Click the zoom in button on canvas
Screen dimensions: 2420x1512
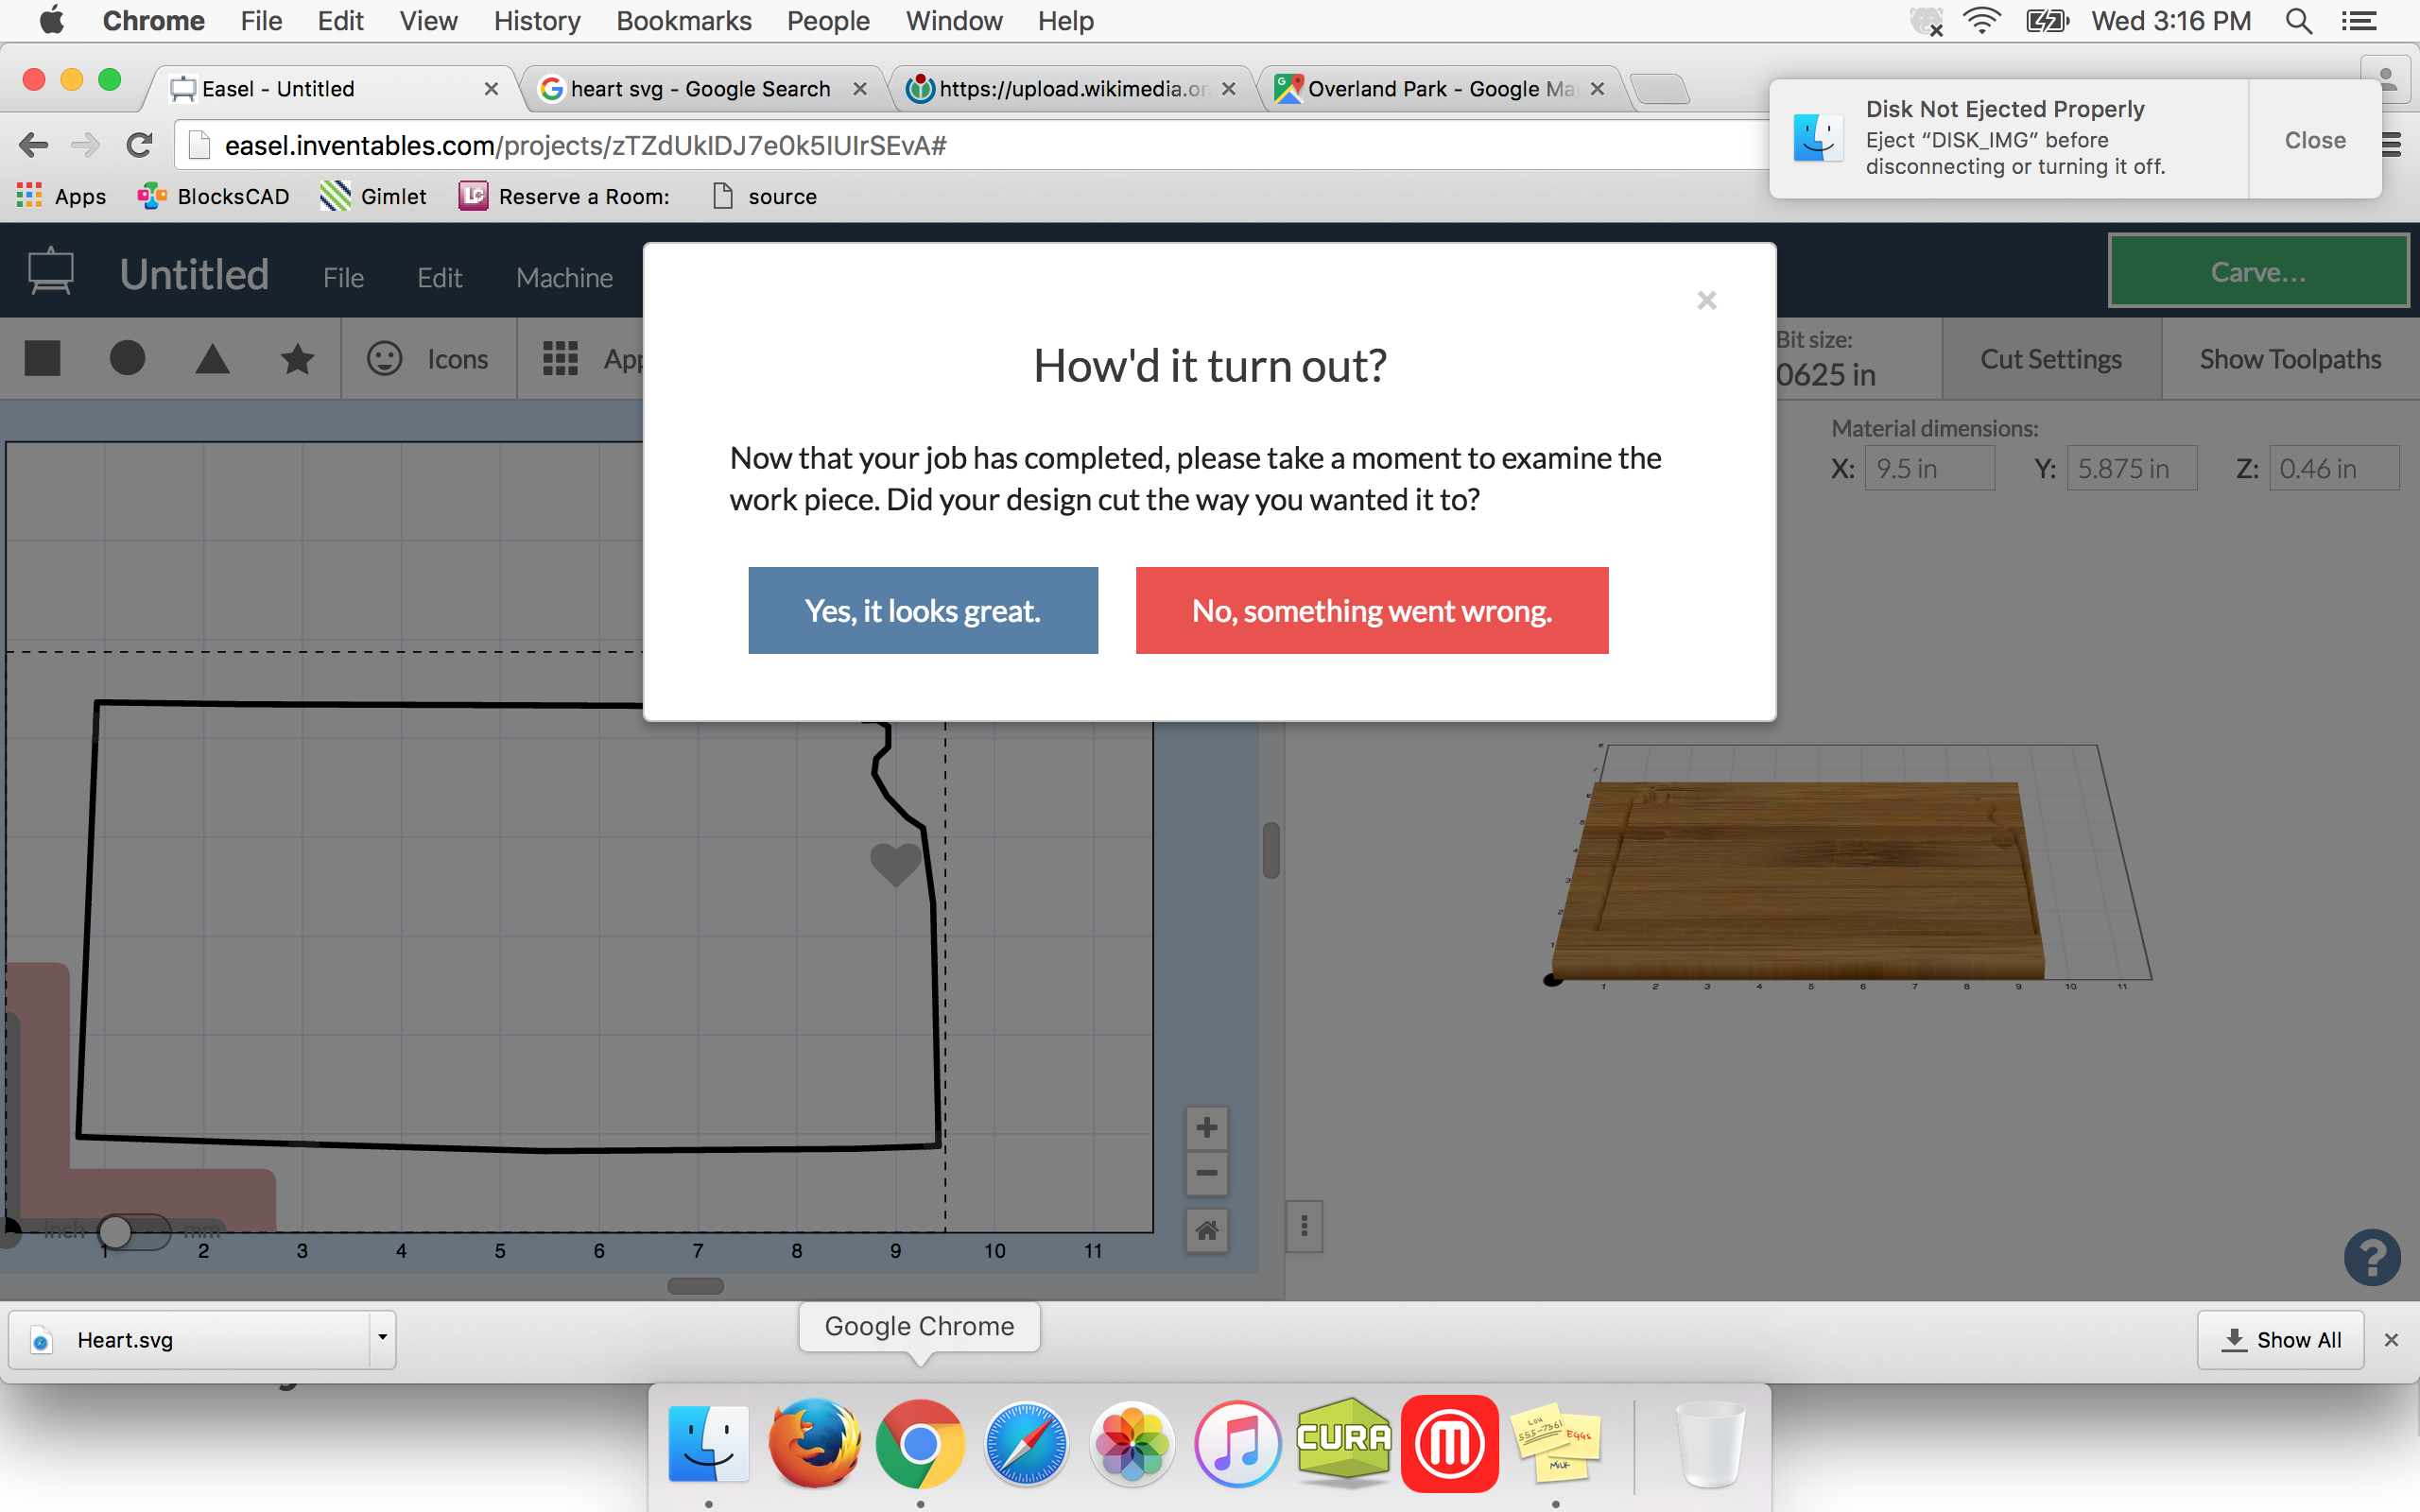(1207, 1125)
